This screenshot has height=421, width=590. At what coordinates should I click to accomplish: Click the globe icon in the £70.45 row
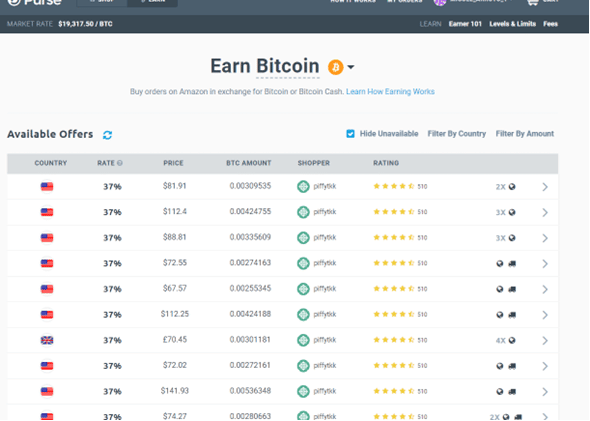pos(512,340)
